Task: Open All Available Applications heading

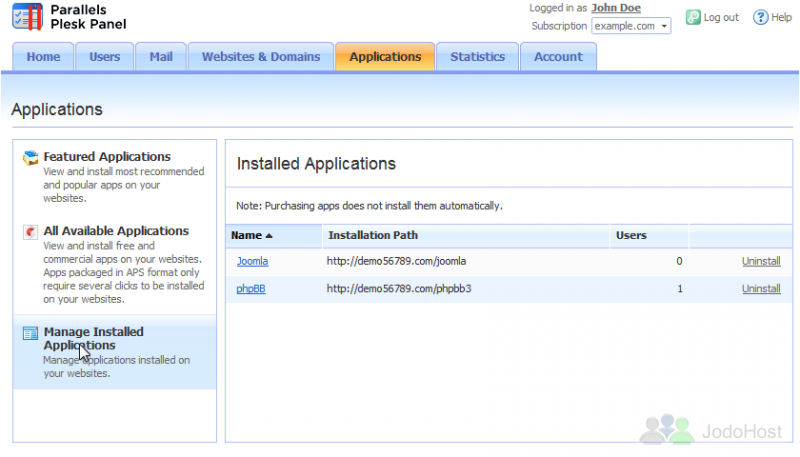Action: [x=116, y=231]
